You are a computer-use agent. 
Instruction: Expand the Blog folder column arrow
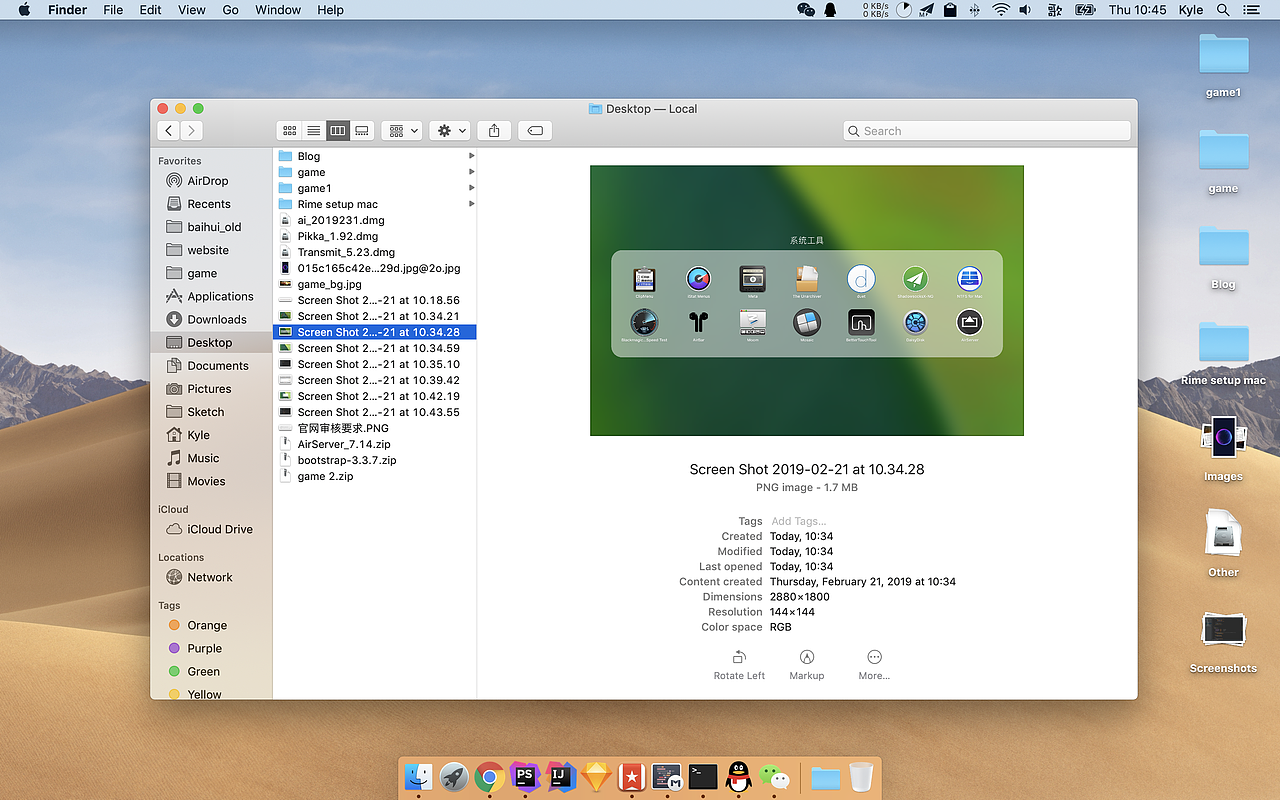(471, 156)
